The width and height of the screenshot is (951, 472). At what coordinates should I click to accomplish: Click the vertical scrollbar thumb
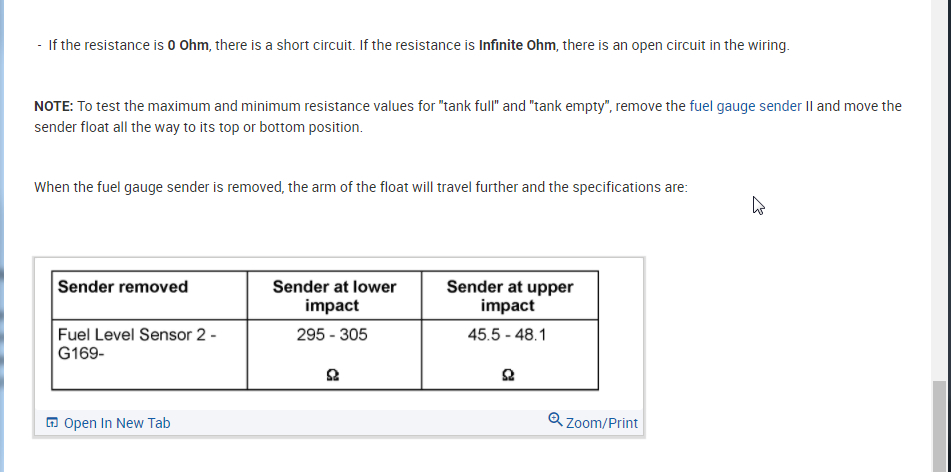pos(940,425)
